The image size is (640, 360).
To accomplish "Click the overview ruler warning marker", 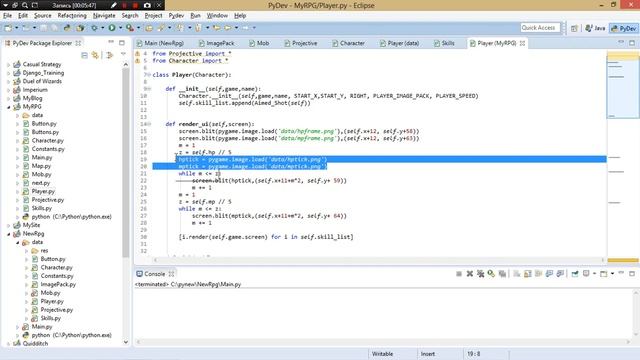I will [x=622, y=260].
